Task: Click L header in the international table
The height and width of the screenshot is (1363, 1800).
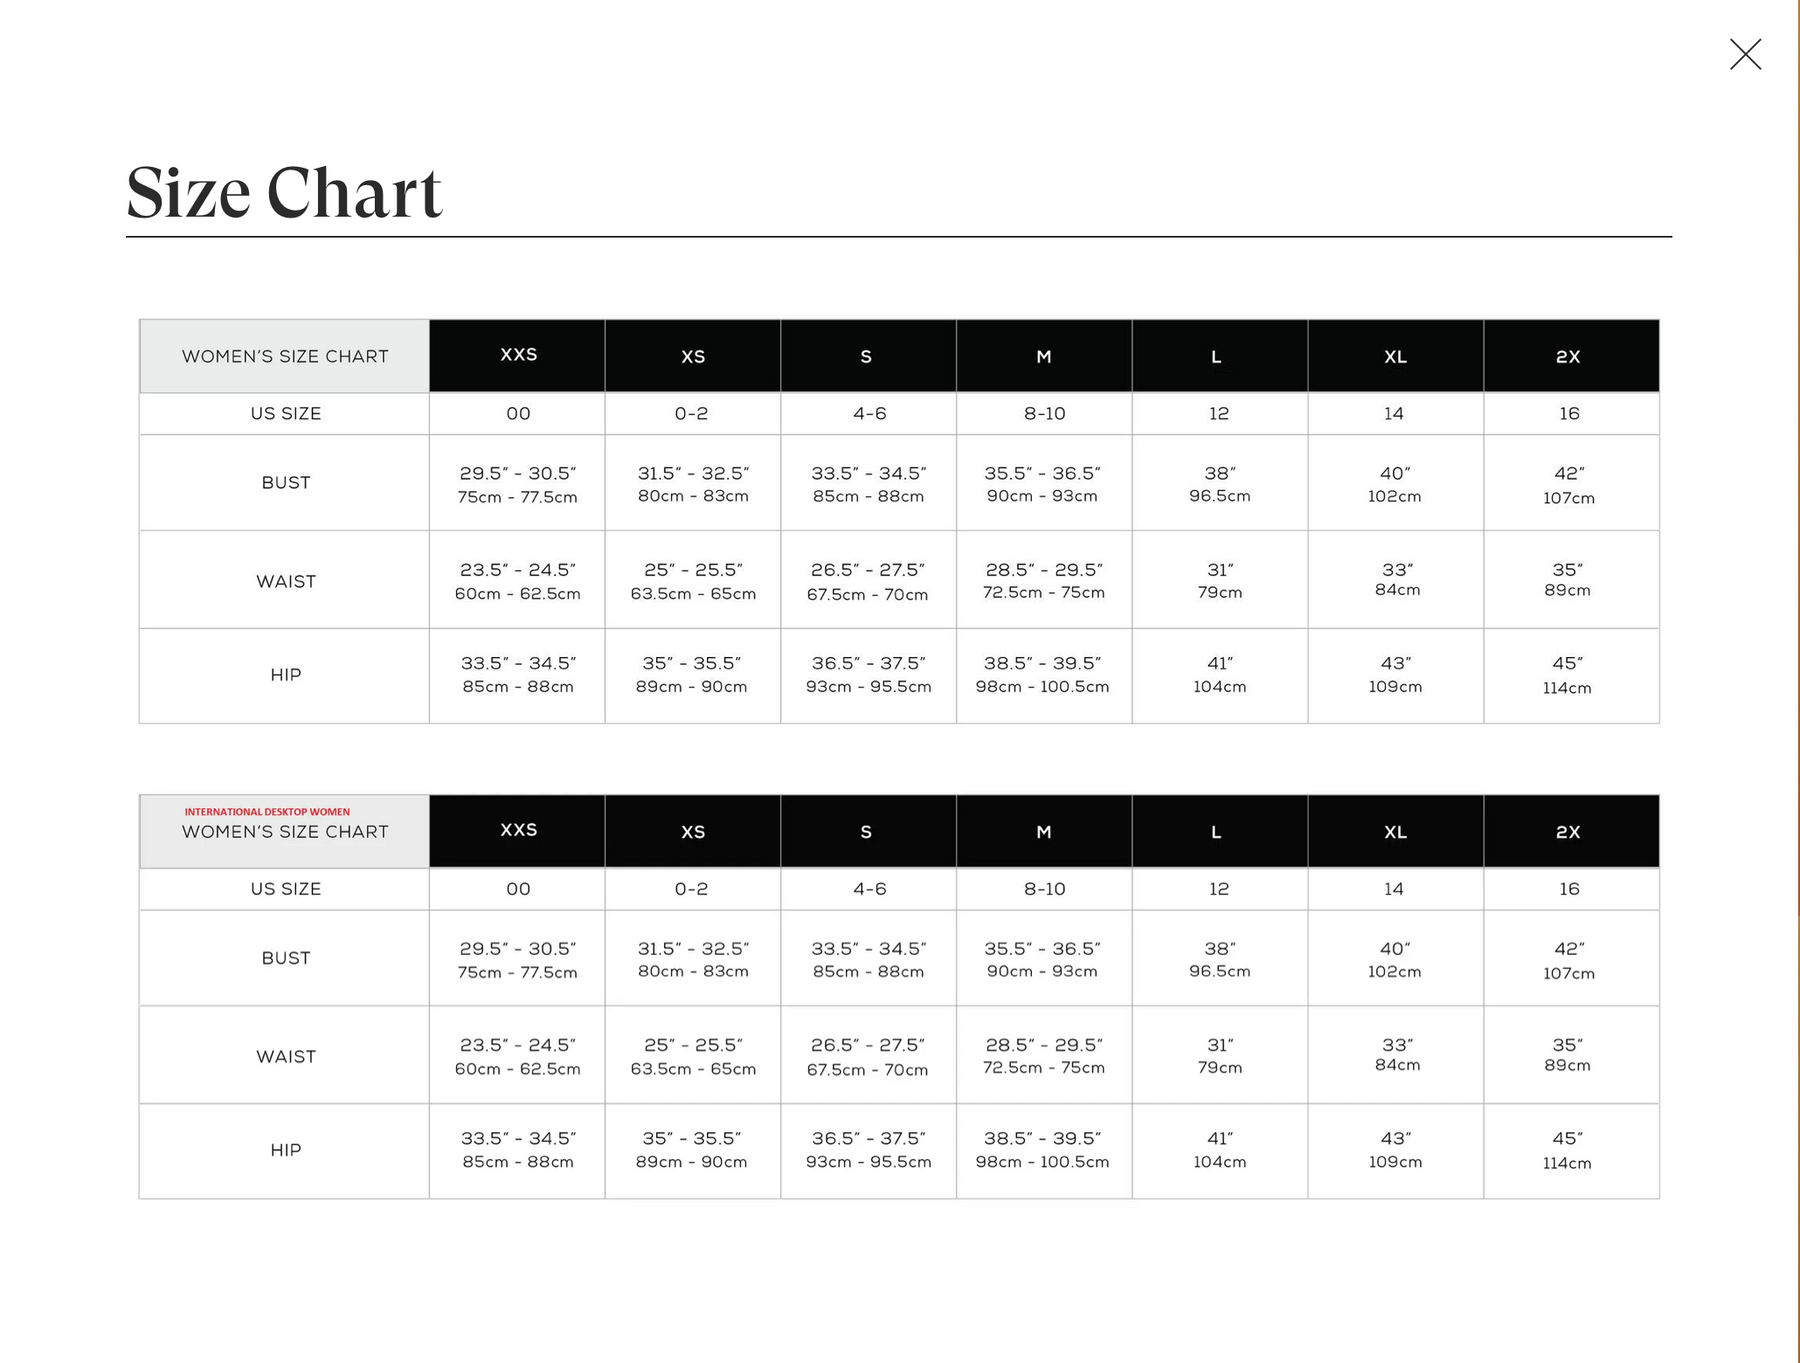Action: click(1217, 832)
